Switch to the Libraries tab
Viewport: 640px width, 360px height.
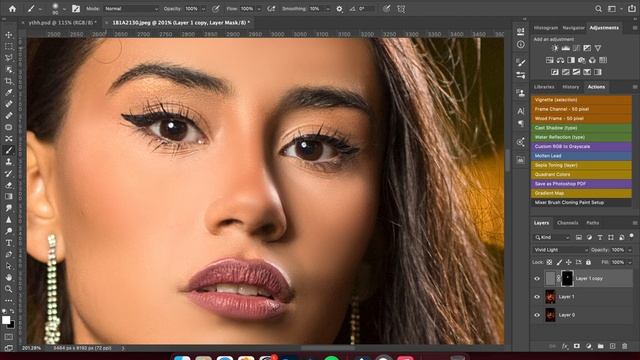click(544, 87)
